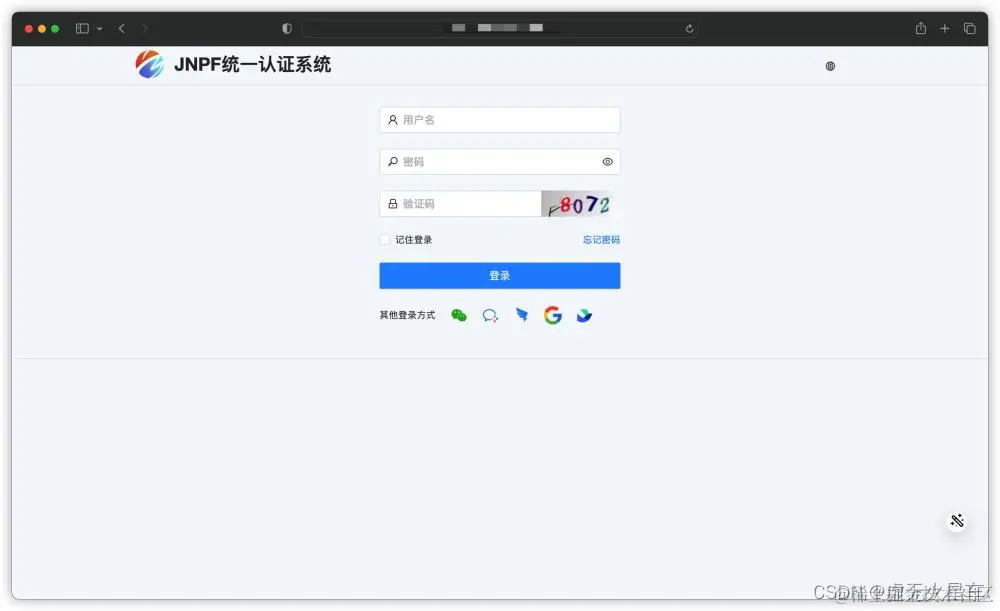Refresh the 8072 captcha image
1000x611 pixels.
coord(580,204)
